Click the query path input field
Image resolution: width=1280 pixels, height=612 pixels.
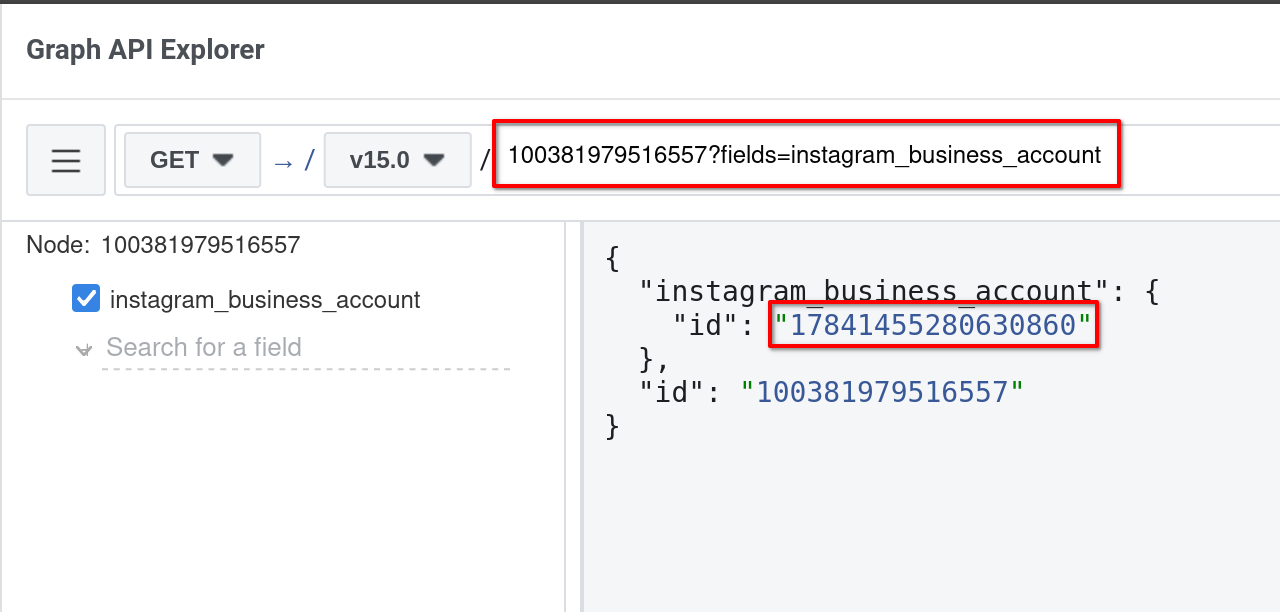806,155
